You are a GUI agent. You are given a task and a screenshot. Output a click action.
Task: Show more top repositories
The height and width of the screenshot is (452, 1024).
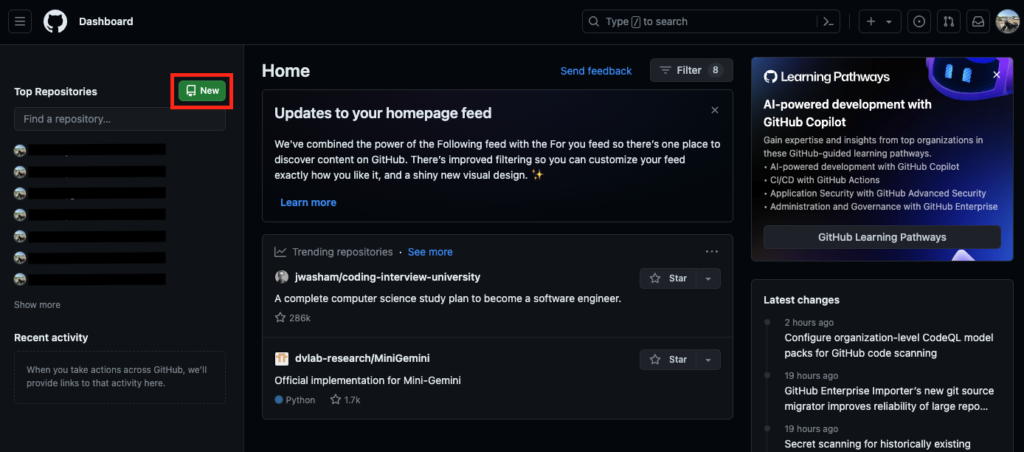tap(37, 305)
